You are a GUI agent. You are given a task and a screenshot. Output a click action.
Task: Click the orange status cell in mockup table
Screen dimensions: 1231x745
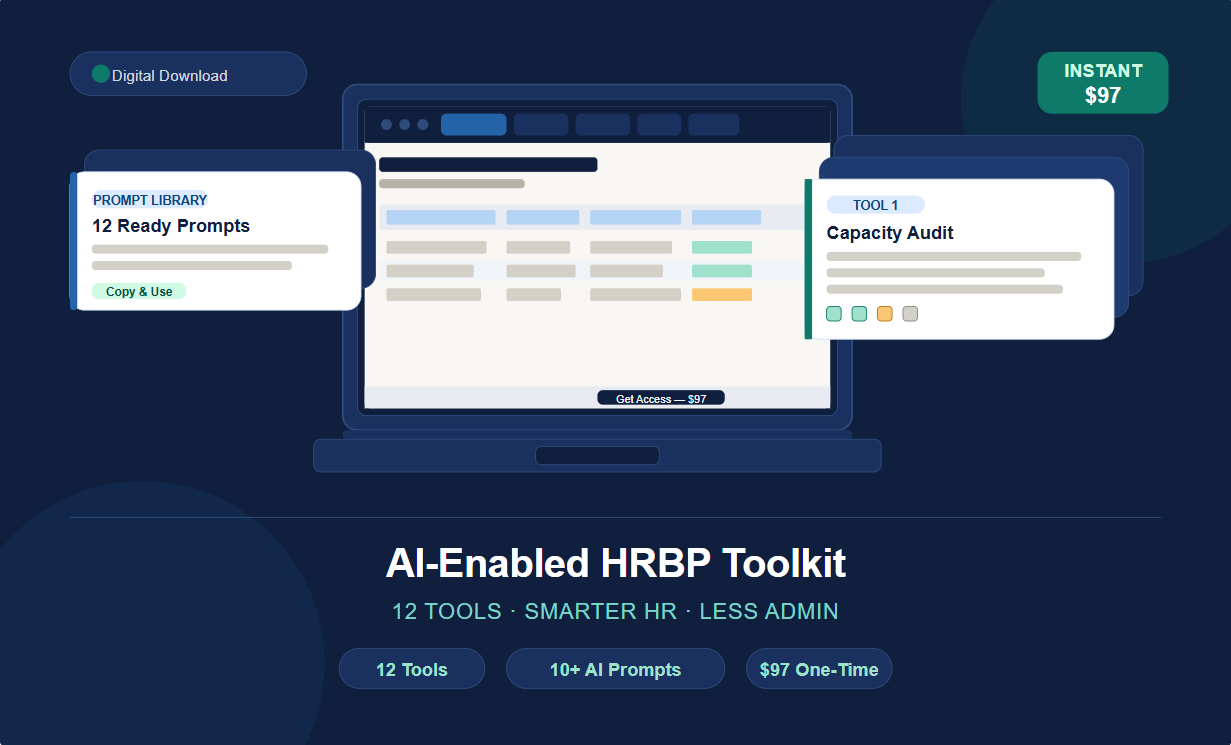coord(722,294)
